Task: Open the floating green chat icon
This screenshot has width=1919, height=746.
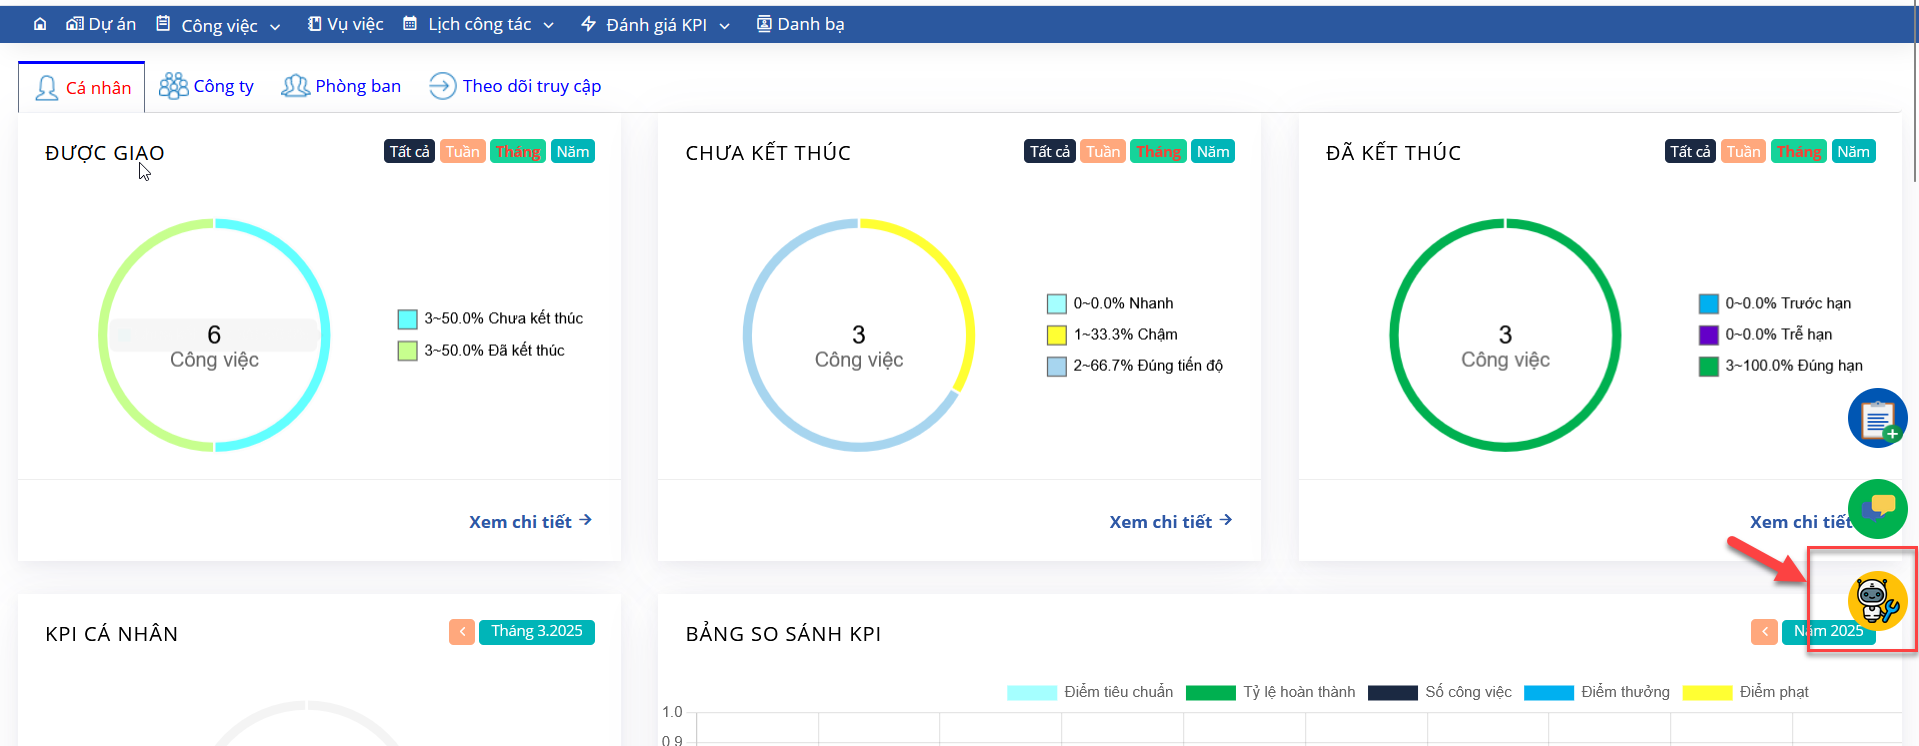Action: click(1877, 508)
